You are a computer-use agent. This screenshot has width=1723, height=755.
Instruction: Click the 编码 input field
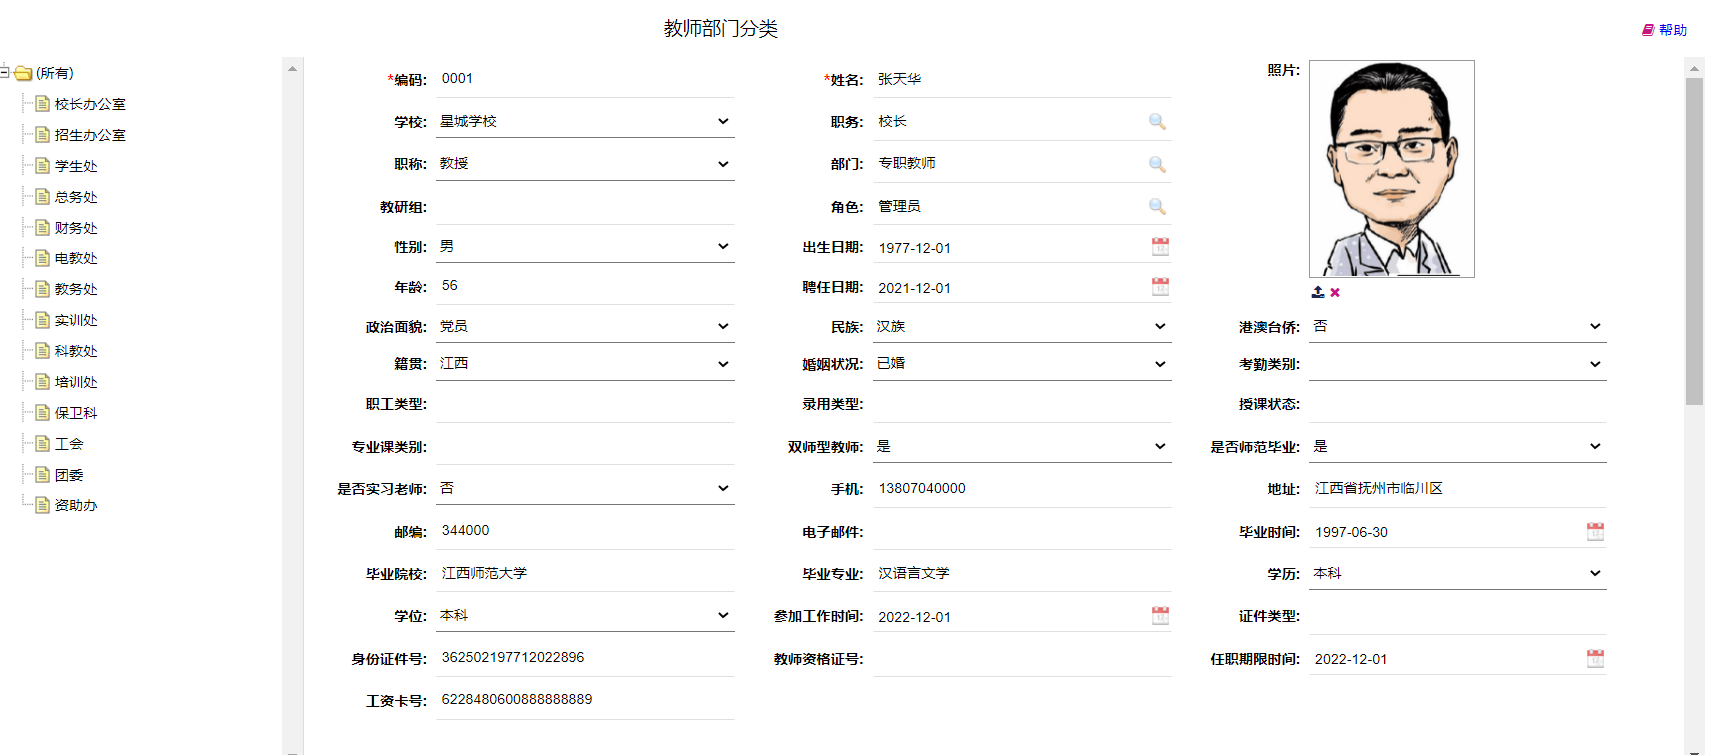(585, 79)
